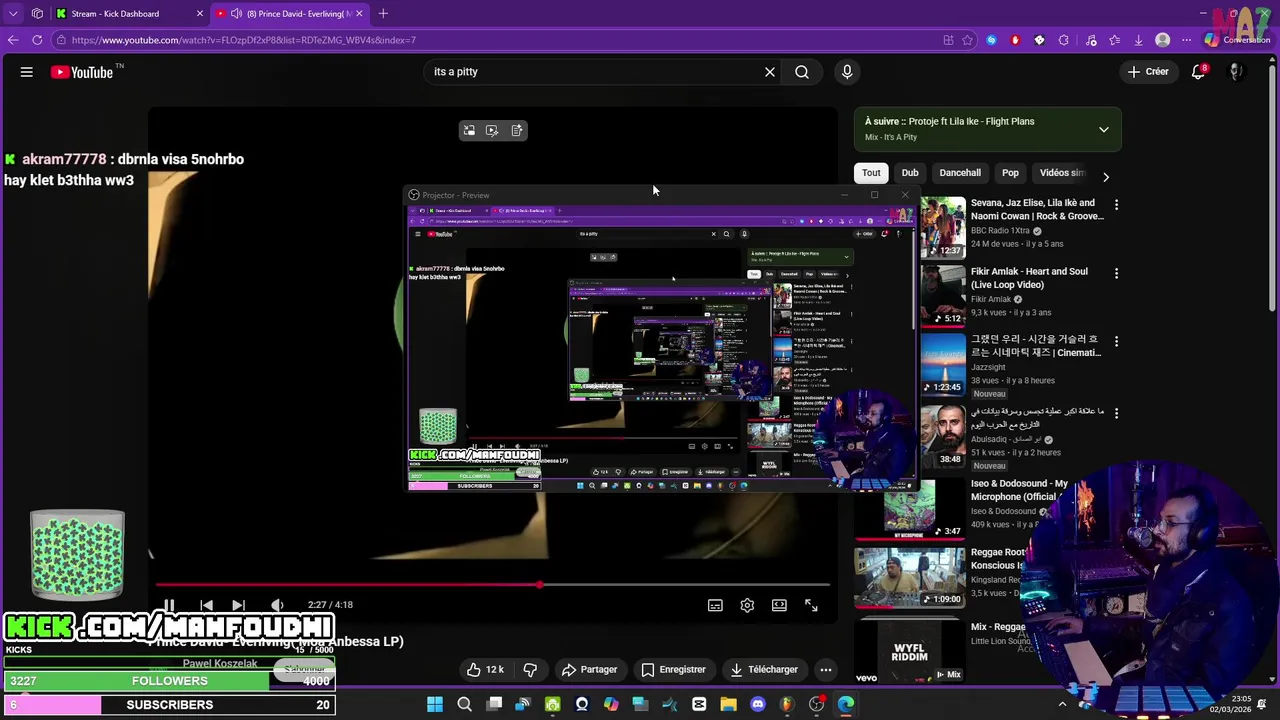This screenshot has height=720, width=1280.
Task: Open options for Korean cinematic jazz video
Action: 1116,341
